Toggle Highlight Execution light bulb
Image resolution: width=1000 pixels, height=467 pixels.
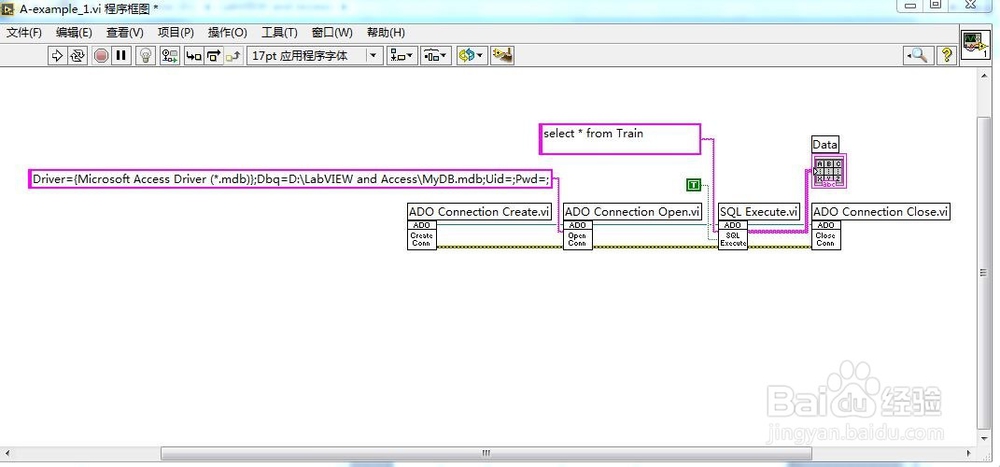147,56
